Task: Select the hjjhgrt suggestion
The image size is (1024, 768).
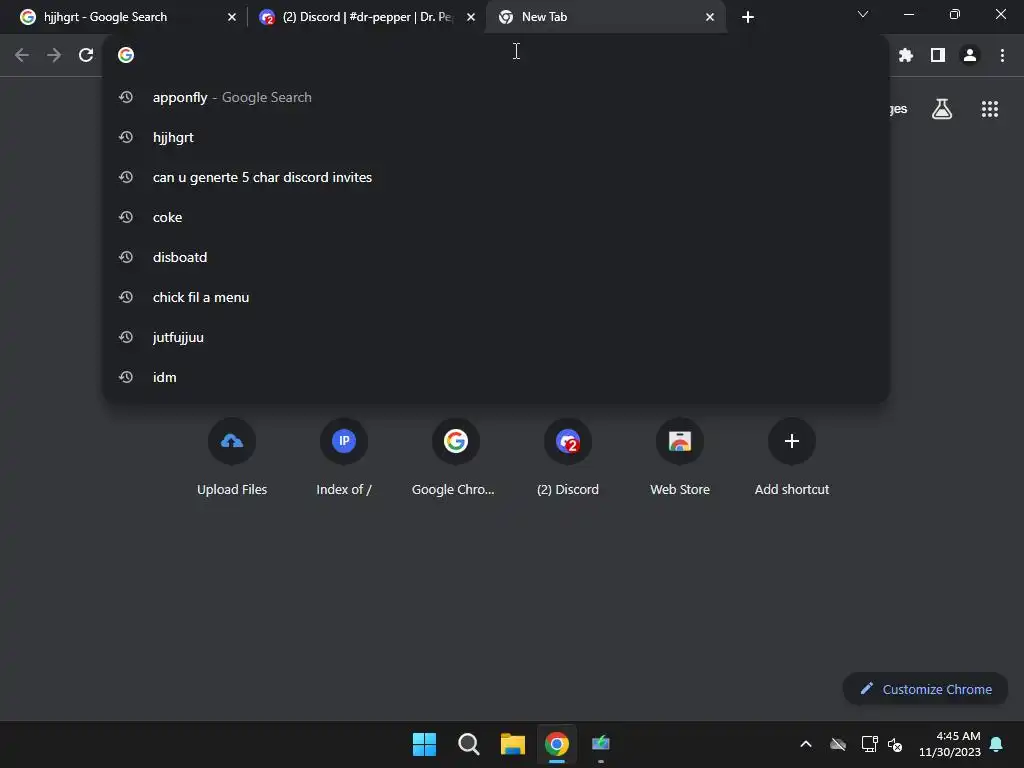Action: tap(496, 137)
